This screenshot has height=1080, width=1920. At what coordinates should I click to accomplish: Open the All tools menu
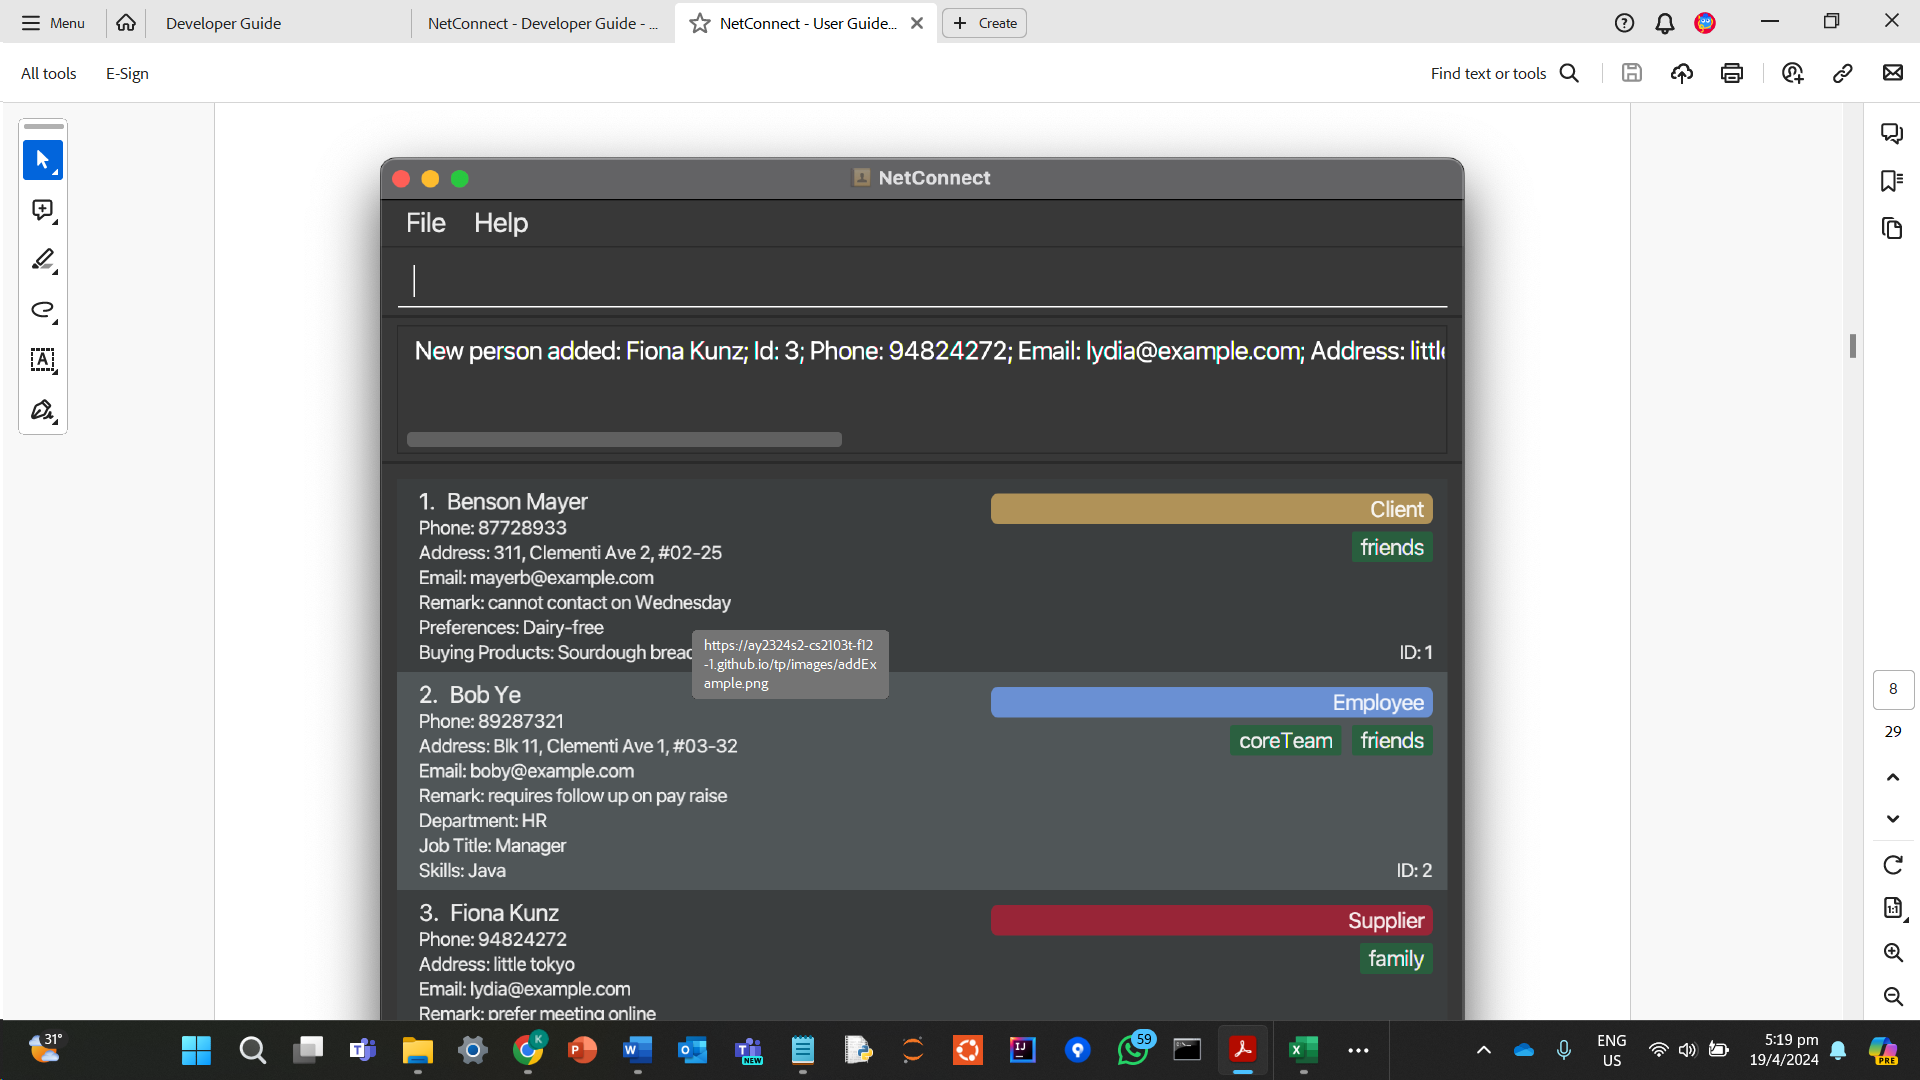48,73
